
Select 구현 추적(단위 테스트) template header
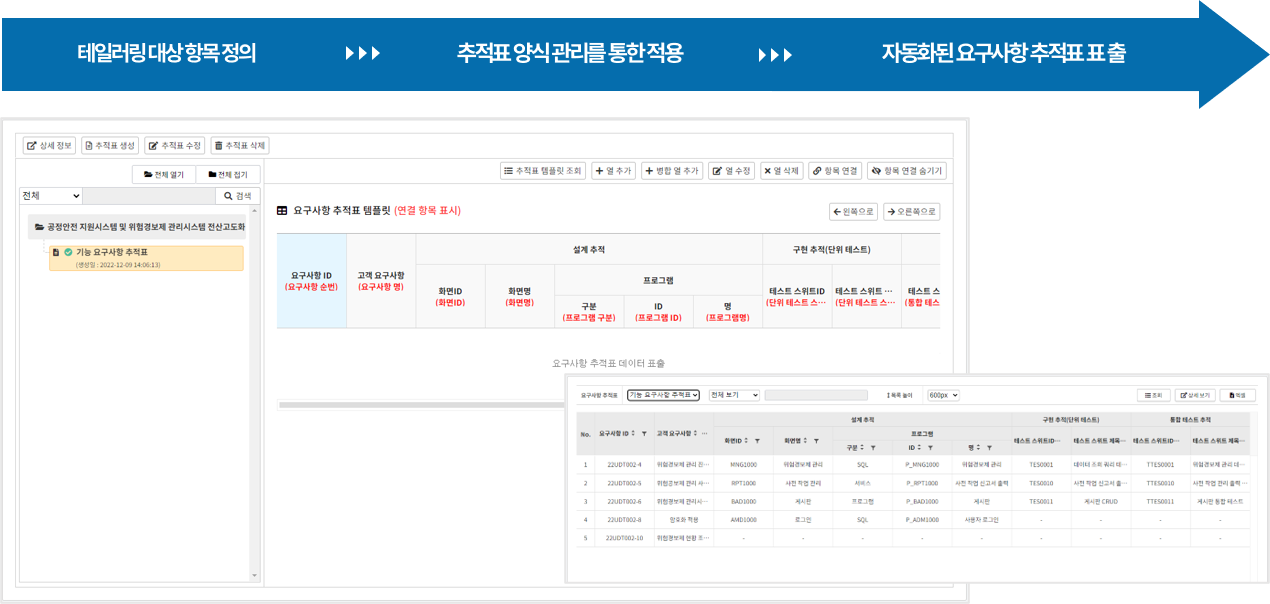click(831, 249)
